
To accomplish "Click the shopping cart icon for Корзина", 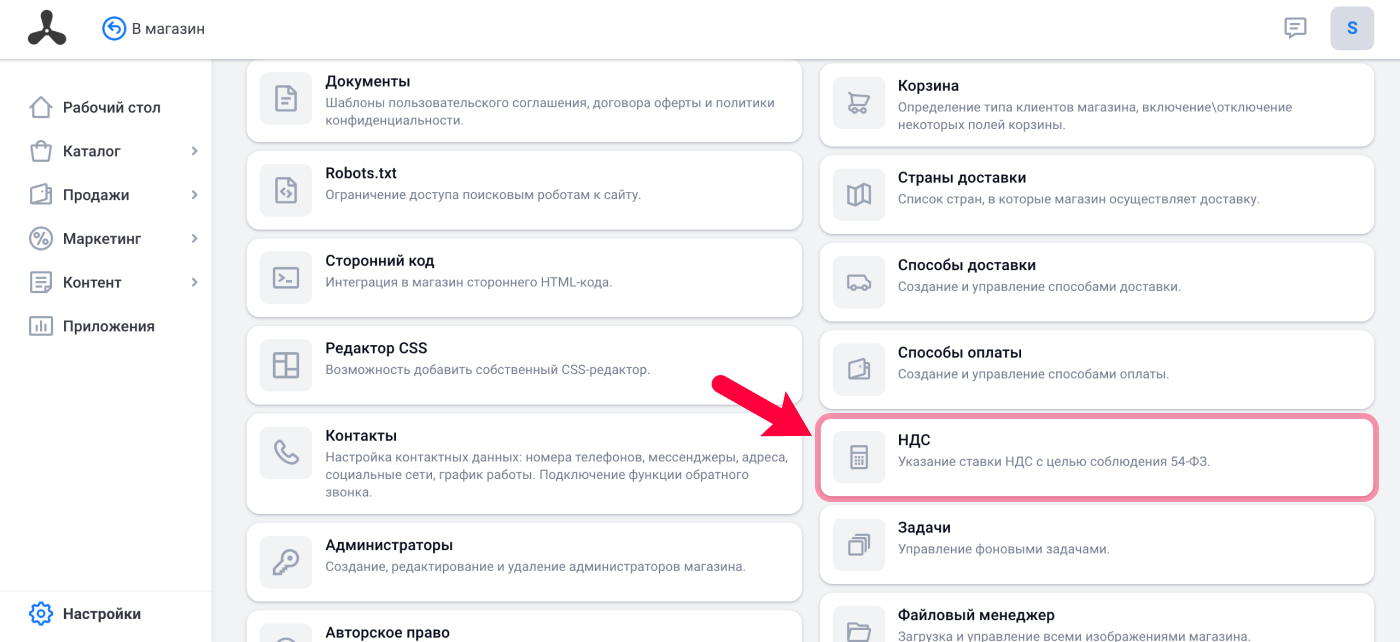I will coord(859,103).
